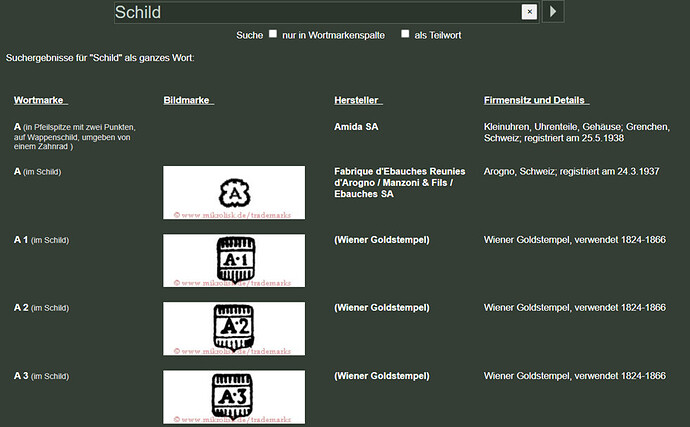Enable 'nur in Wortmarkenspalte' checkbox

pos(273,33)
